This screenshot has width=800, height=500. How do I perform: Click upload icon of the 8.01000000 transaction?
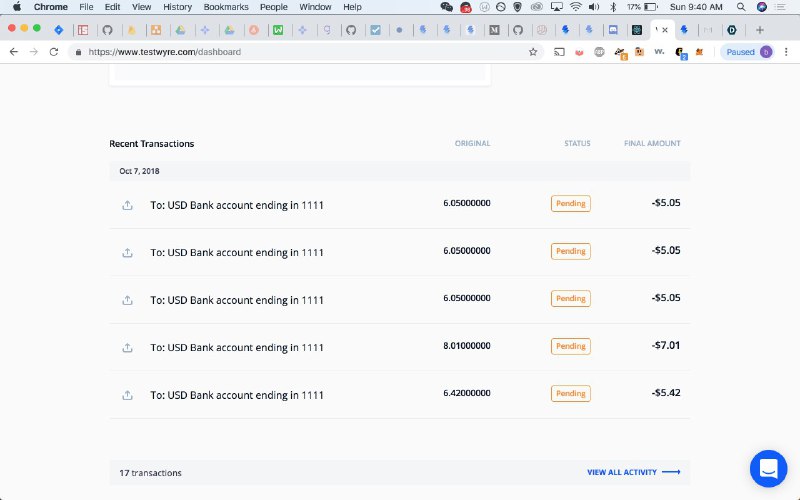(128, 347)
